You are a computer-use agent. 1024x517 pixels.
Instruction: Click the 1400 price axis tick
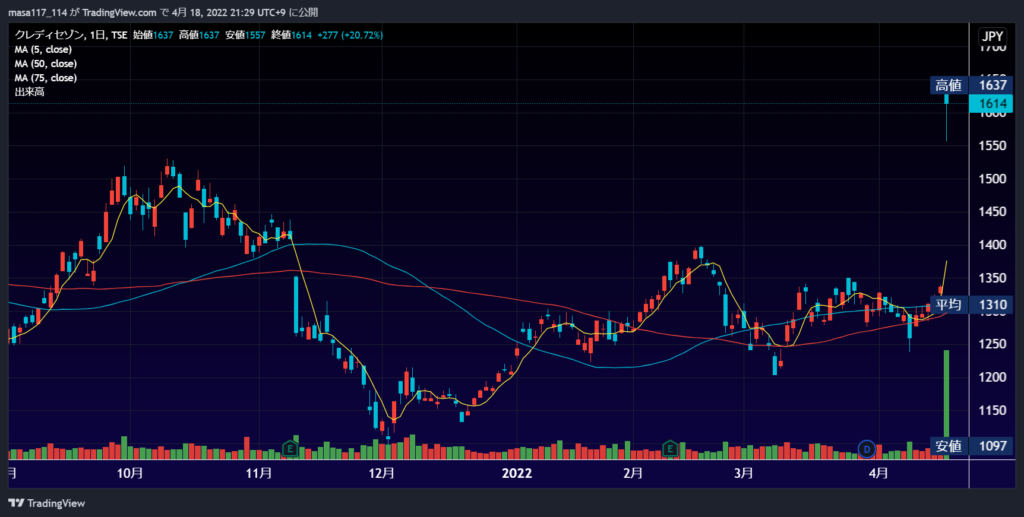pyautogui.click(x=993, y=245)
